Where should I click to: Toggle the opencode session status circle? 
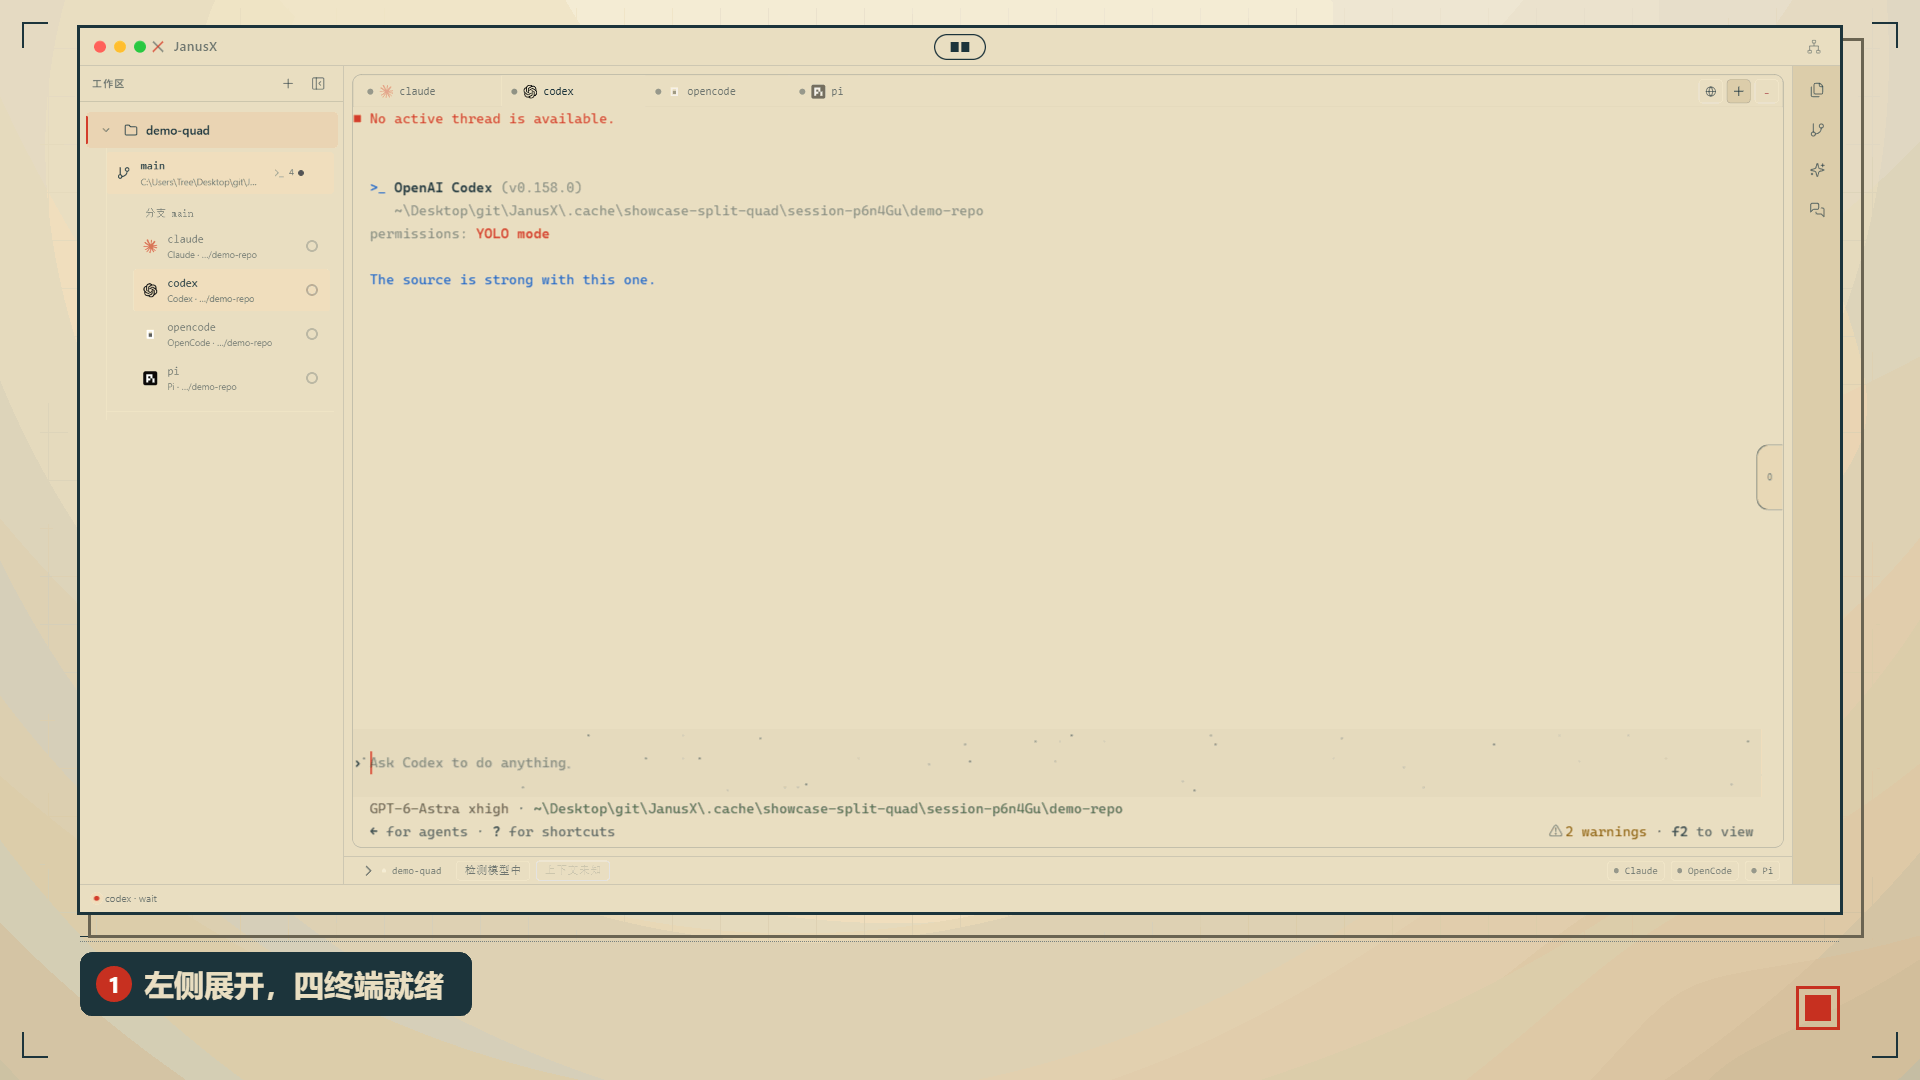click(312, 334)
